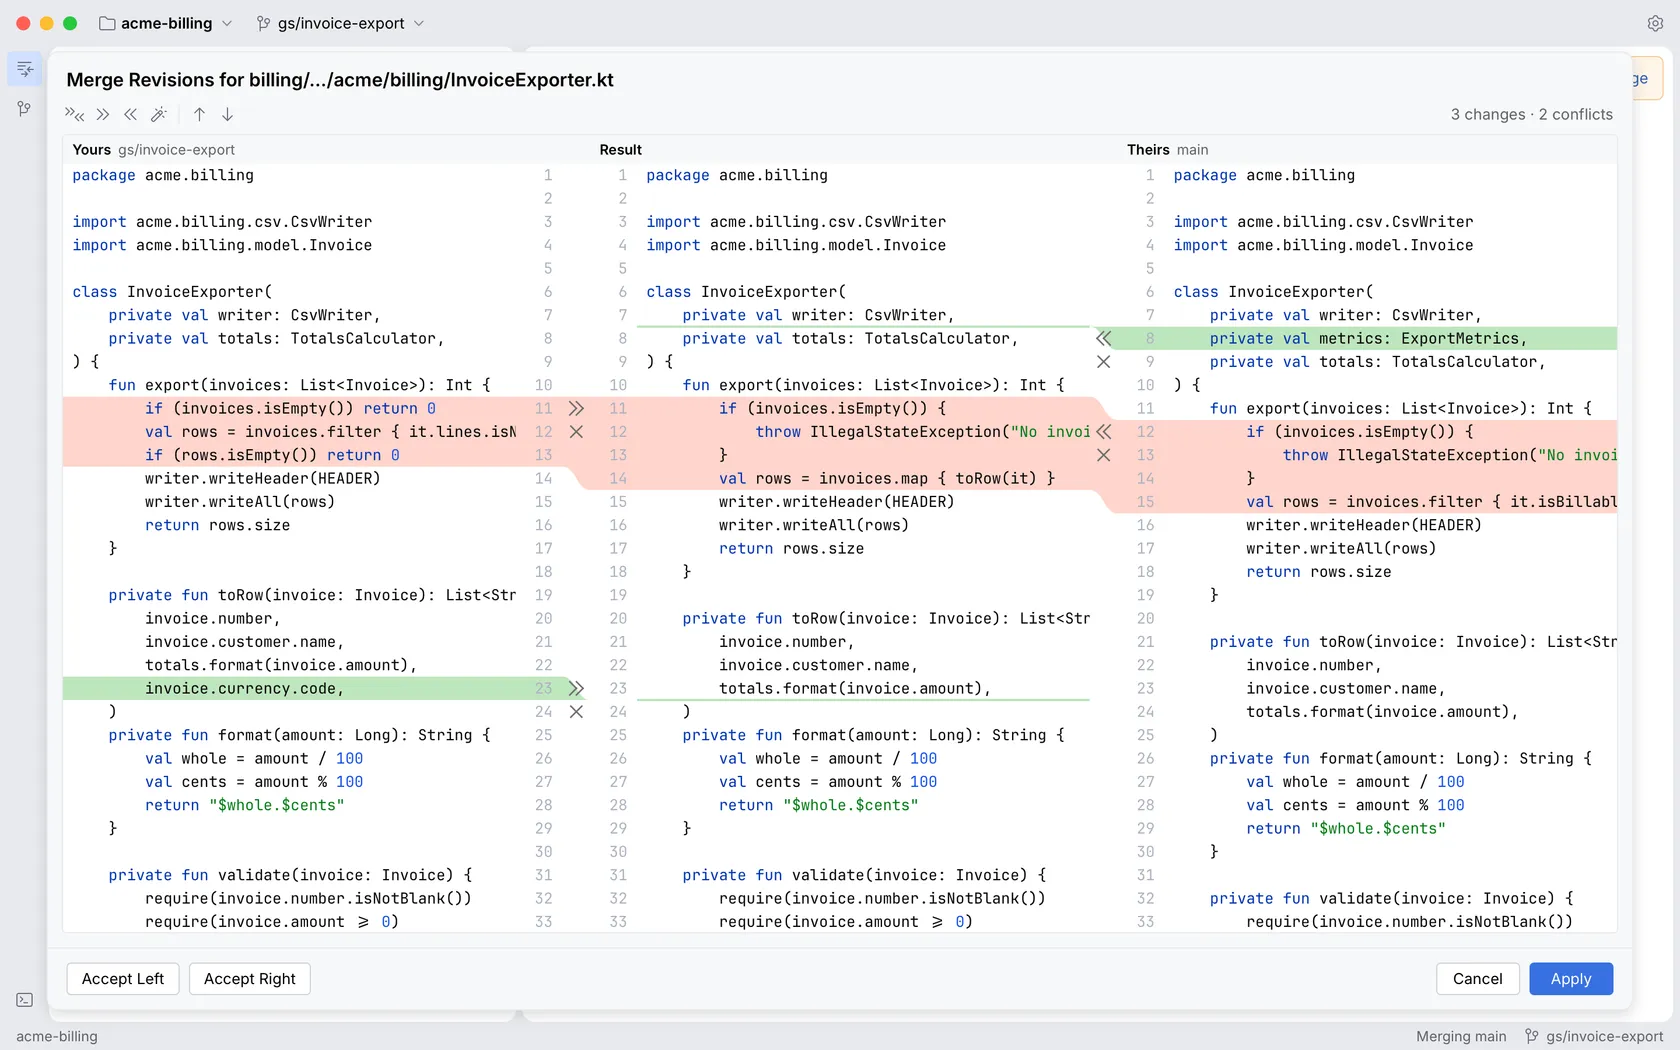Click 'invoice.currency.code,' line in Yours pane

click(244, 688)
